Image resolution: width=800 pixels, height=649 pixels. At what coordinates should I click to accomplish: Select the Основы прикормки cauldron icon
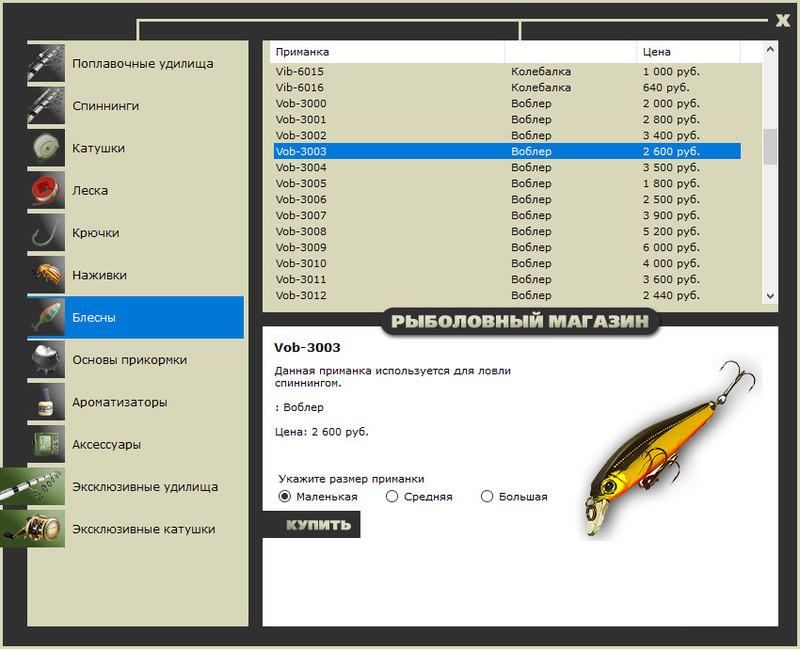[x=46, y=359]
